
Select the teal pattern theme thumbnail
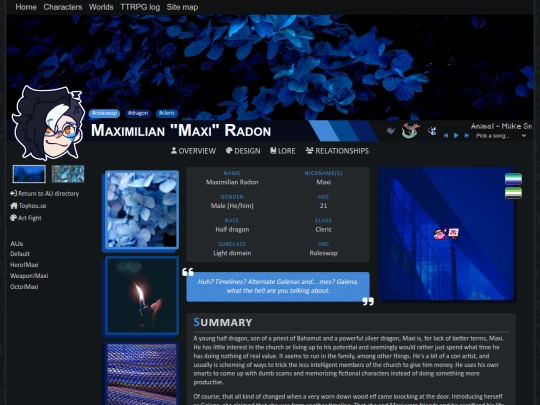click(68, 174)
